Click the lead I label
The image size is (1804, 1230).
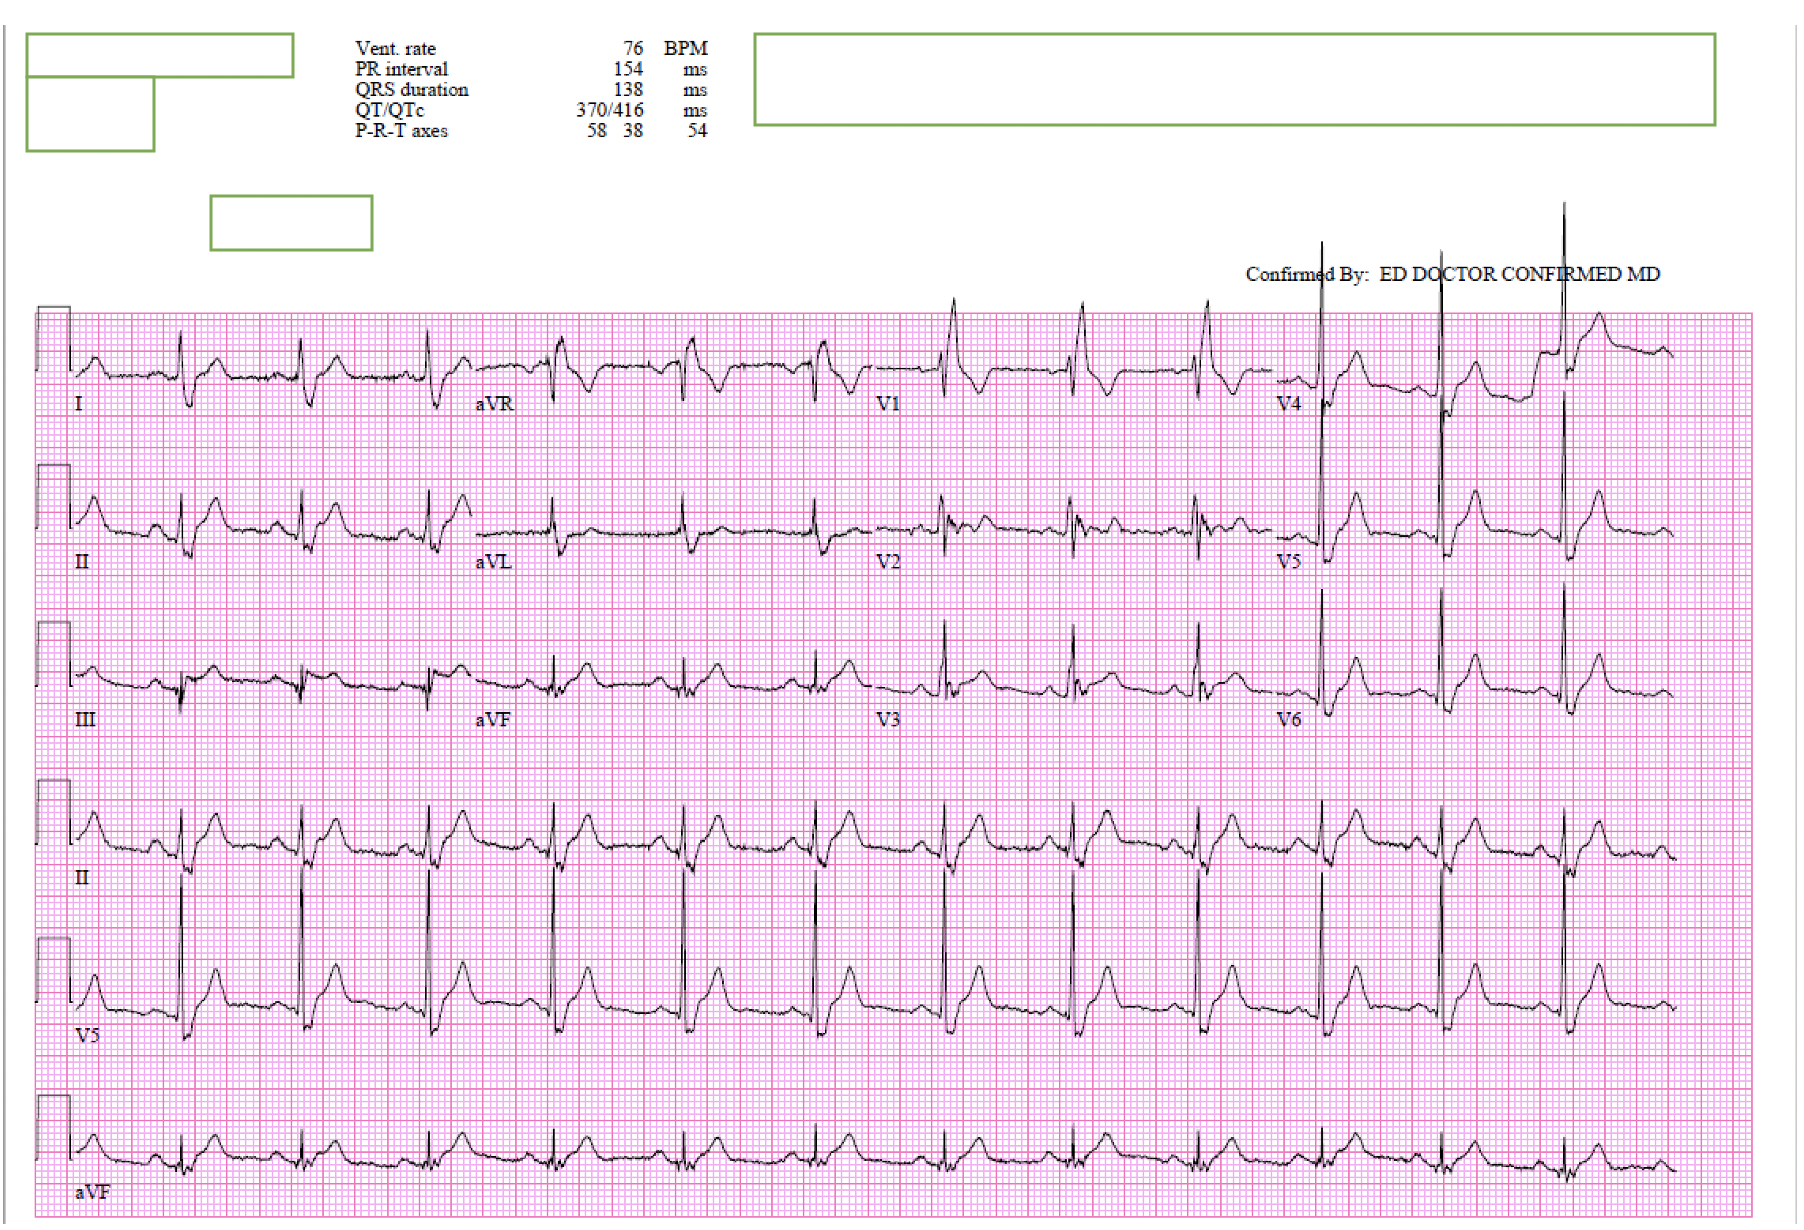79,404
